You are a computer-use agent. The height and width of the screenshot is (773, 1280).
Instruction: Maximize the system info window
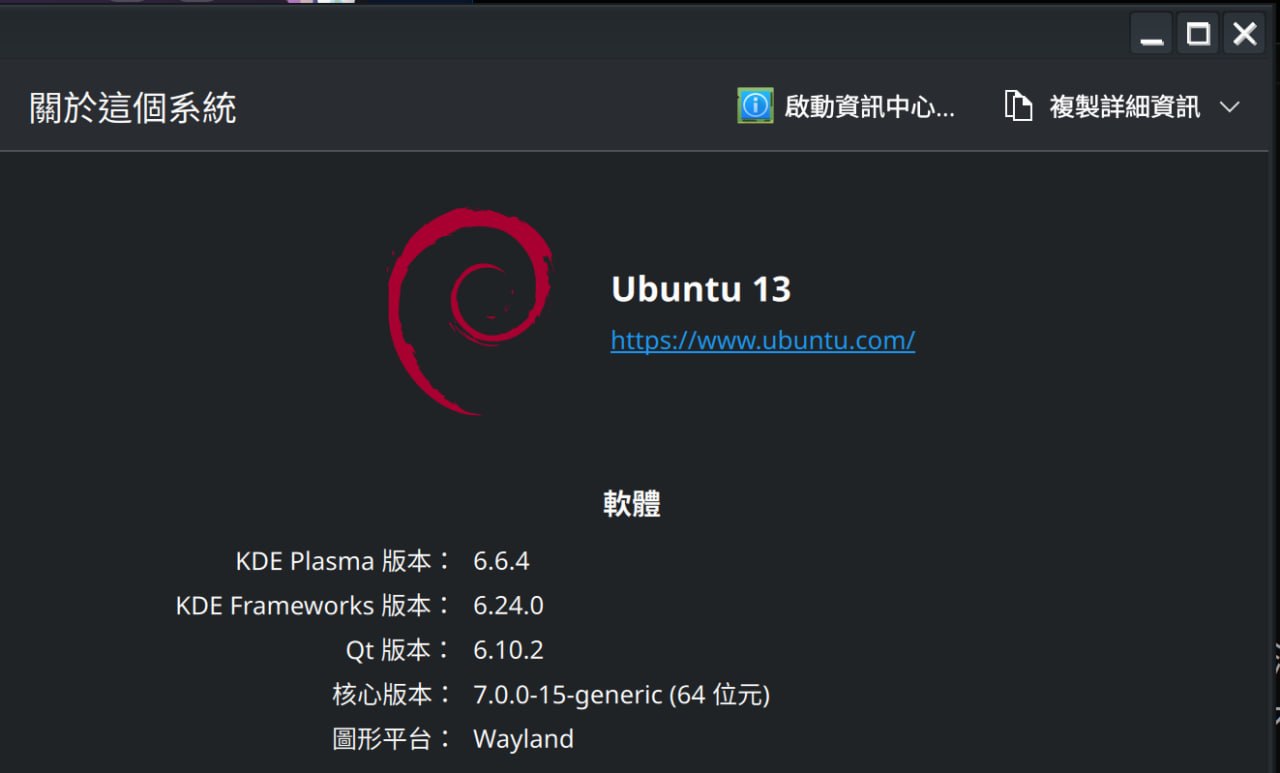[1198, 35]
